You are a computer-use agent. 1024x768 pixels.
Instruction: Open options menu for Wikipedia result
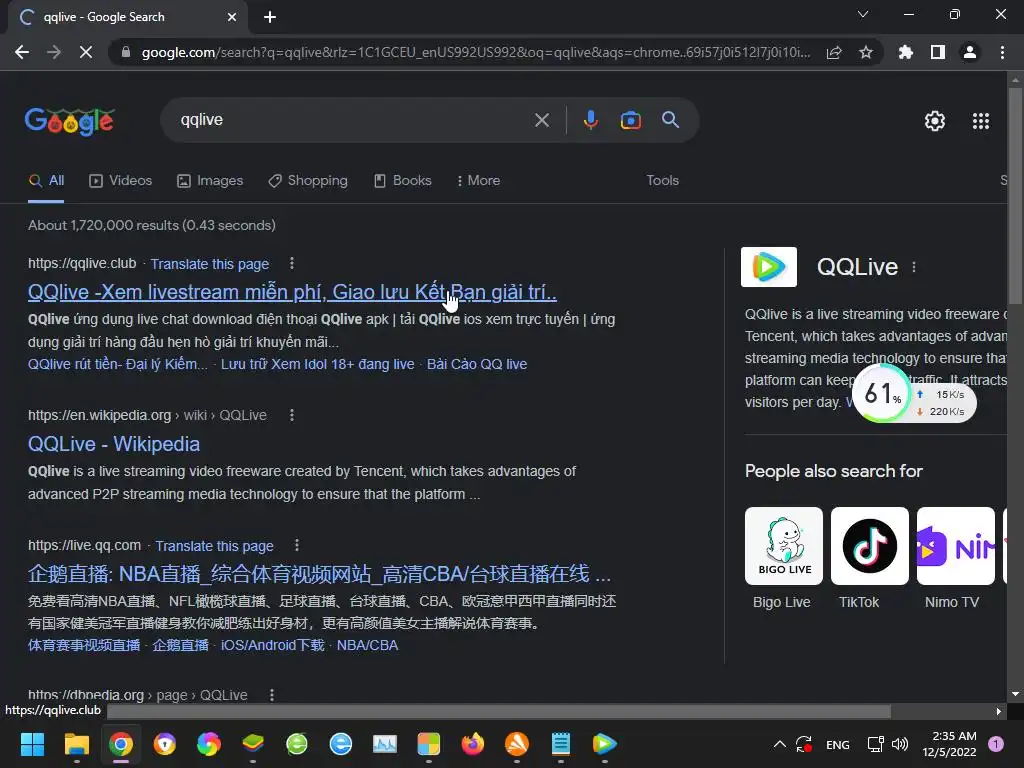coord(292,415)
